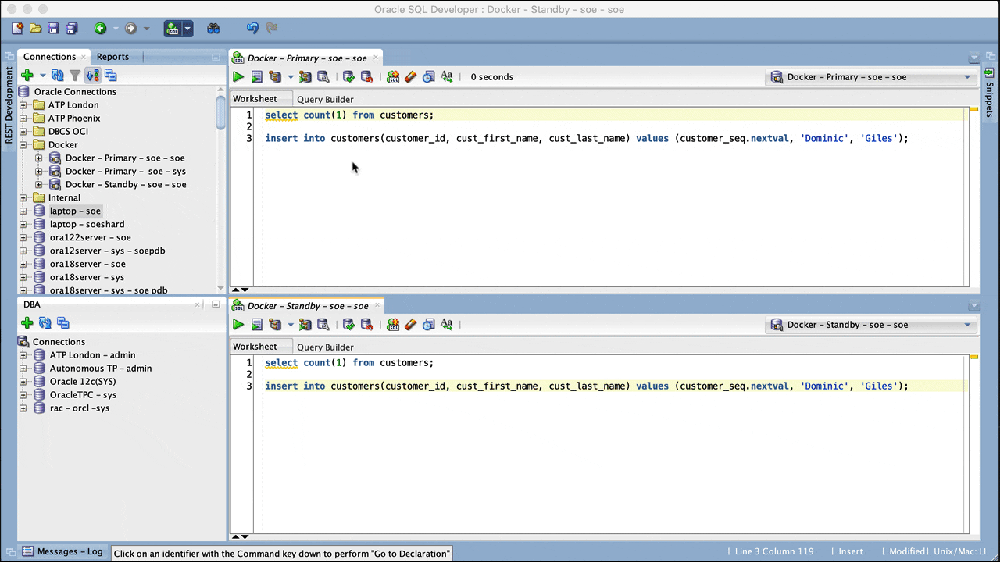Screen dimensions: 1000x562
Task: Open the Snippets side panel
Action: click(x=989, y=93)
